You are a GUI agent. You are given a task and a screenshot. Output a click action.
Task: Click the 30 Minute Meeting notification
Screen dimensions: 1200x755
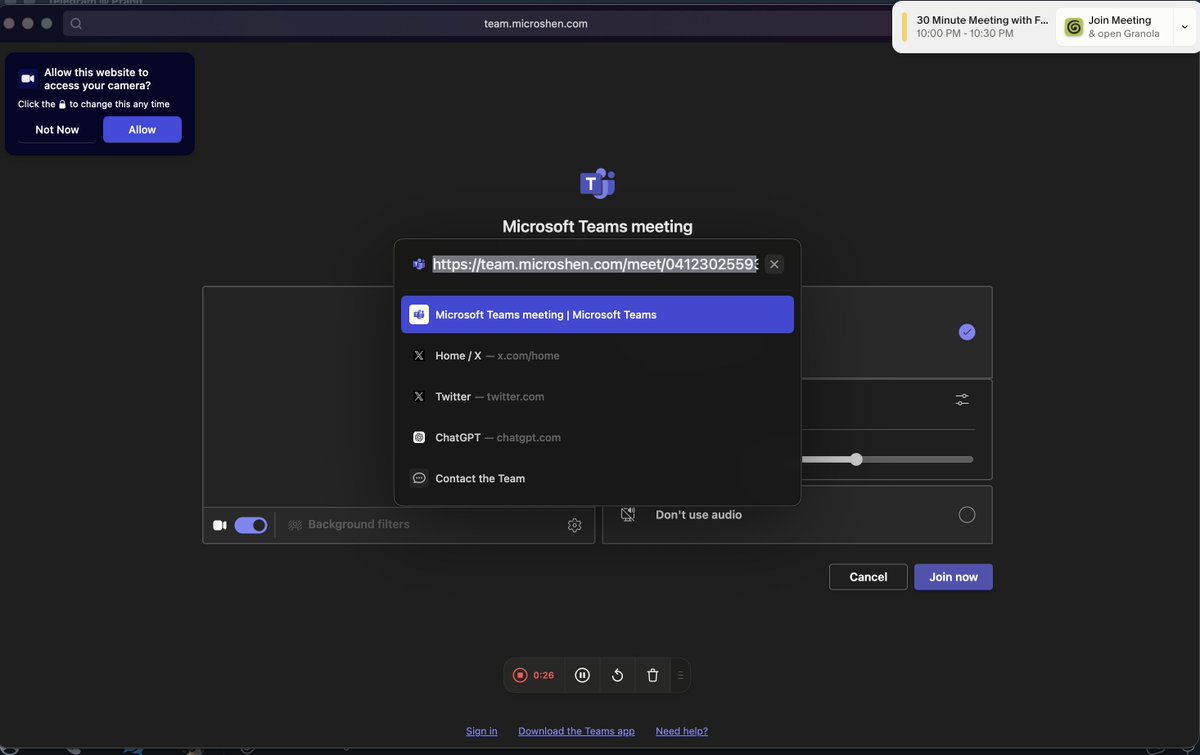click(974, 27)
